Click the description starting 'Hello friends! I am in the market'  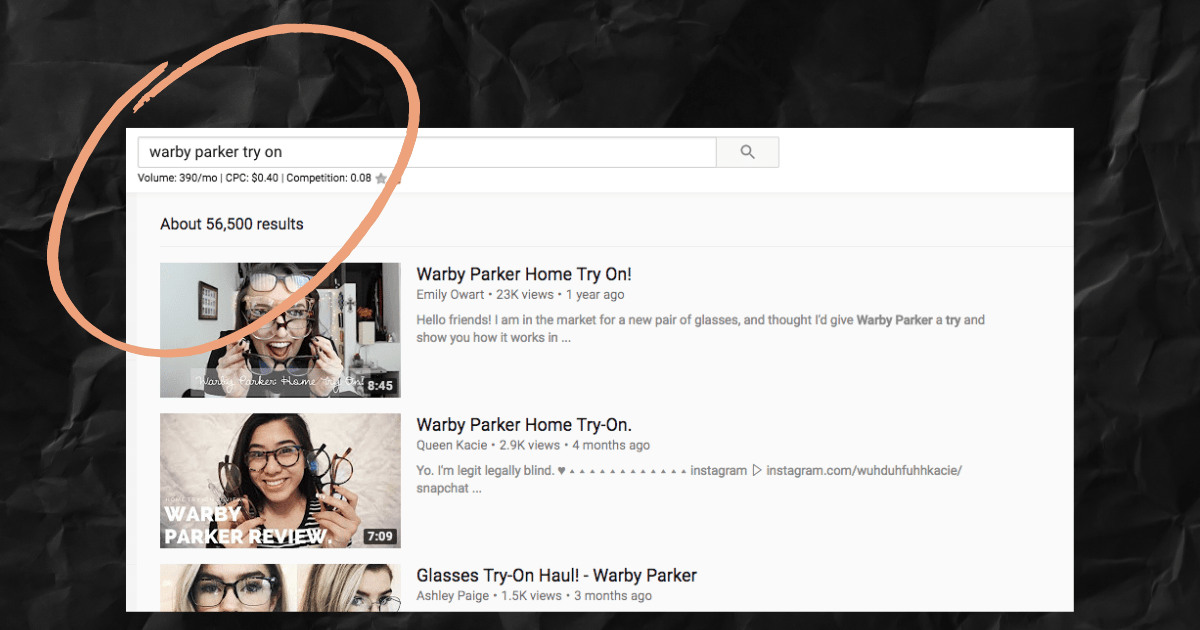click(700, 329)
